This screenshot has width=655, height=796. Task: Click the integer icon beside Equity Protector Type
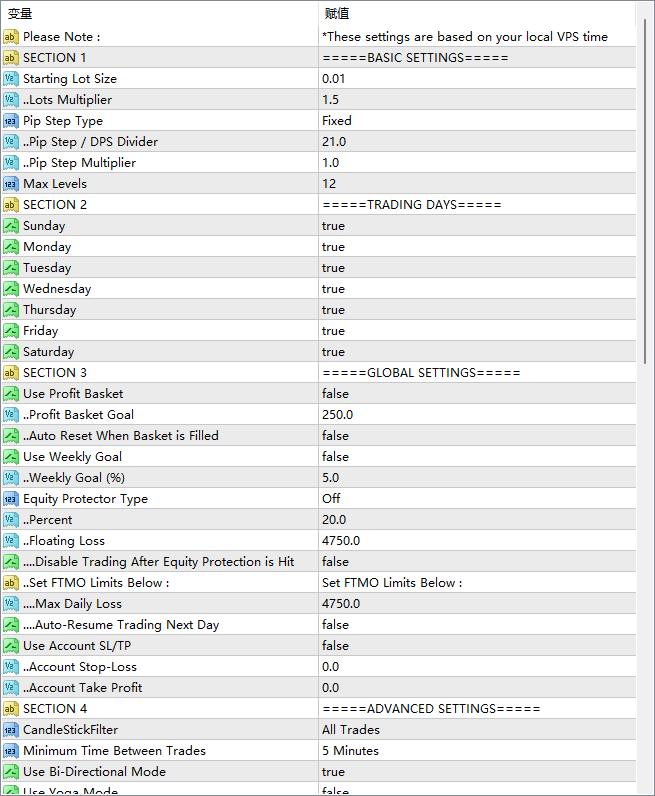[x=11, y=499]
